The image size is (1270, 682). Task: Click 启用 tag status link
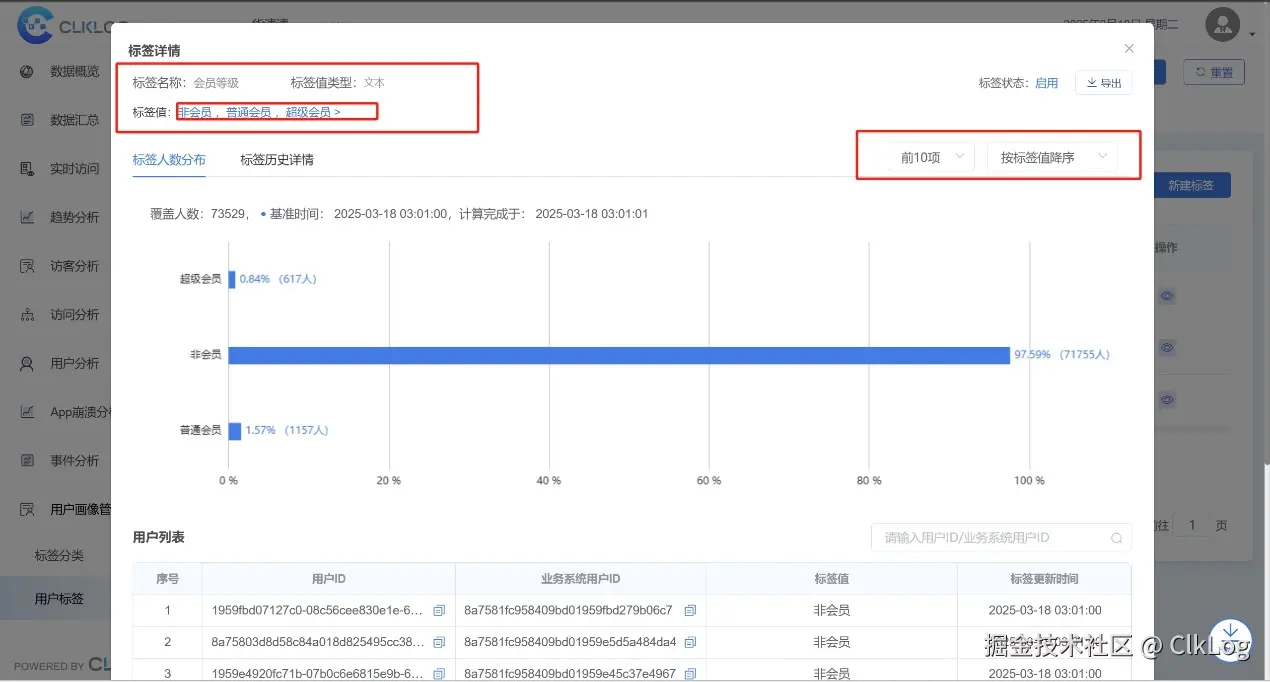[x=1046, y=83]
